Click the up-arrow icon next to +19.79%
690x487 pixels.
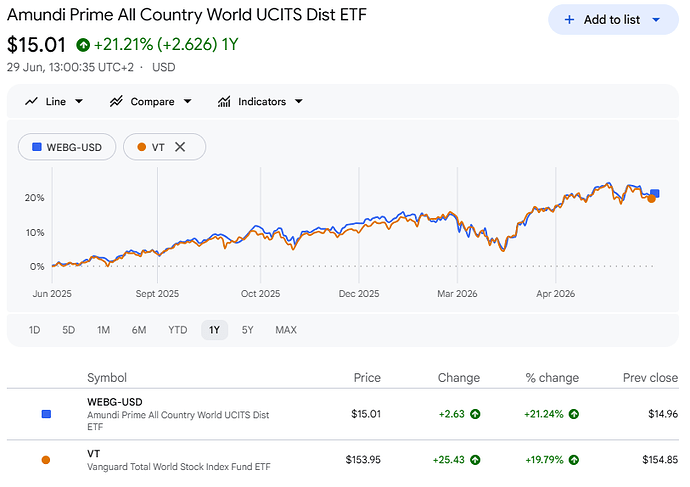coord(574,460)
